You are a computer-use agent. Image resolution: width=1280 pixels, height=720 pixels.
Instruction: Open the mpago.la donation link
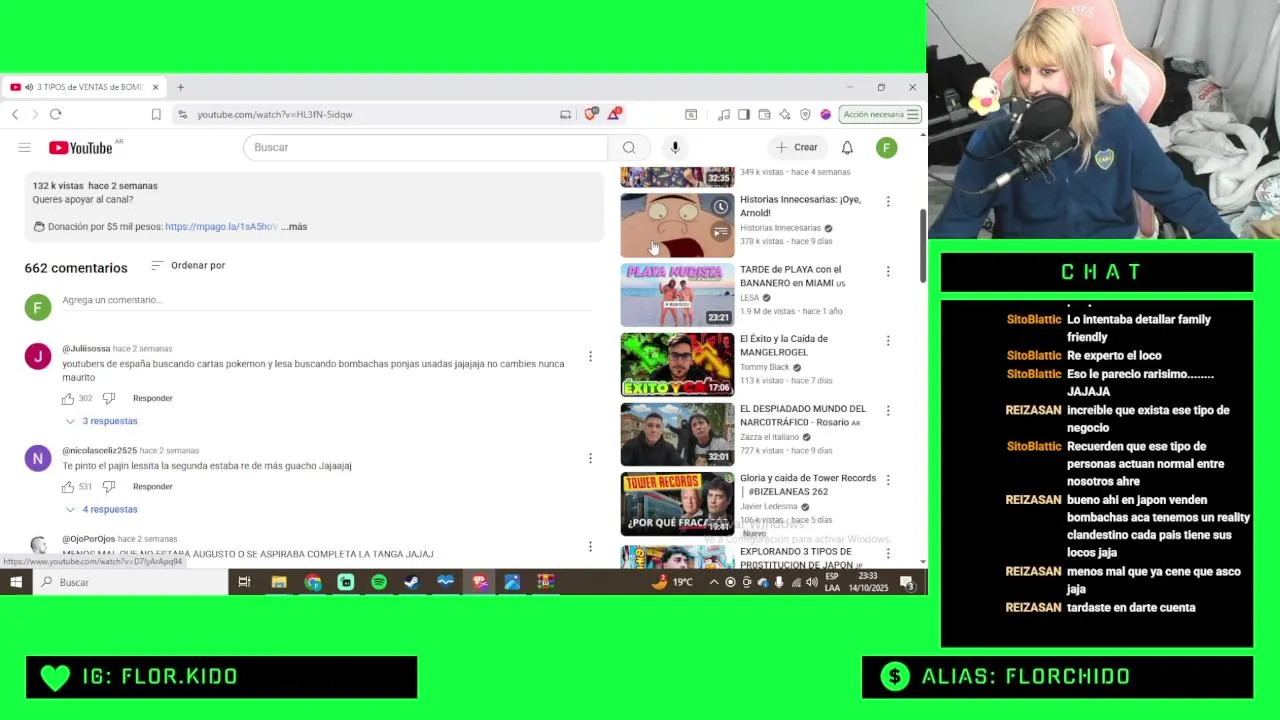pos(221,226)
